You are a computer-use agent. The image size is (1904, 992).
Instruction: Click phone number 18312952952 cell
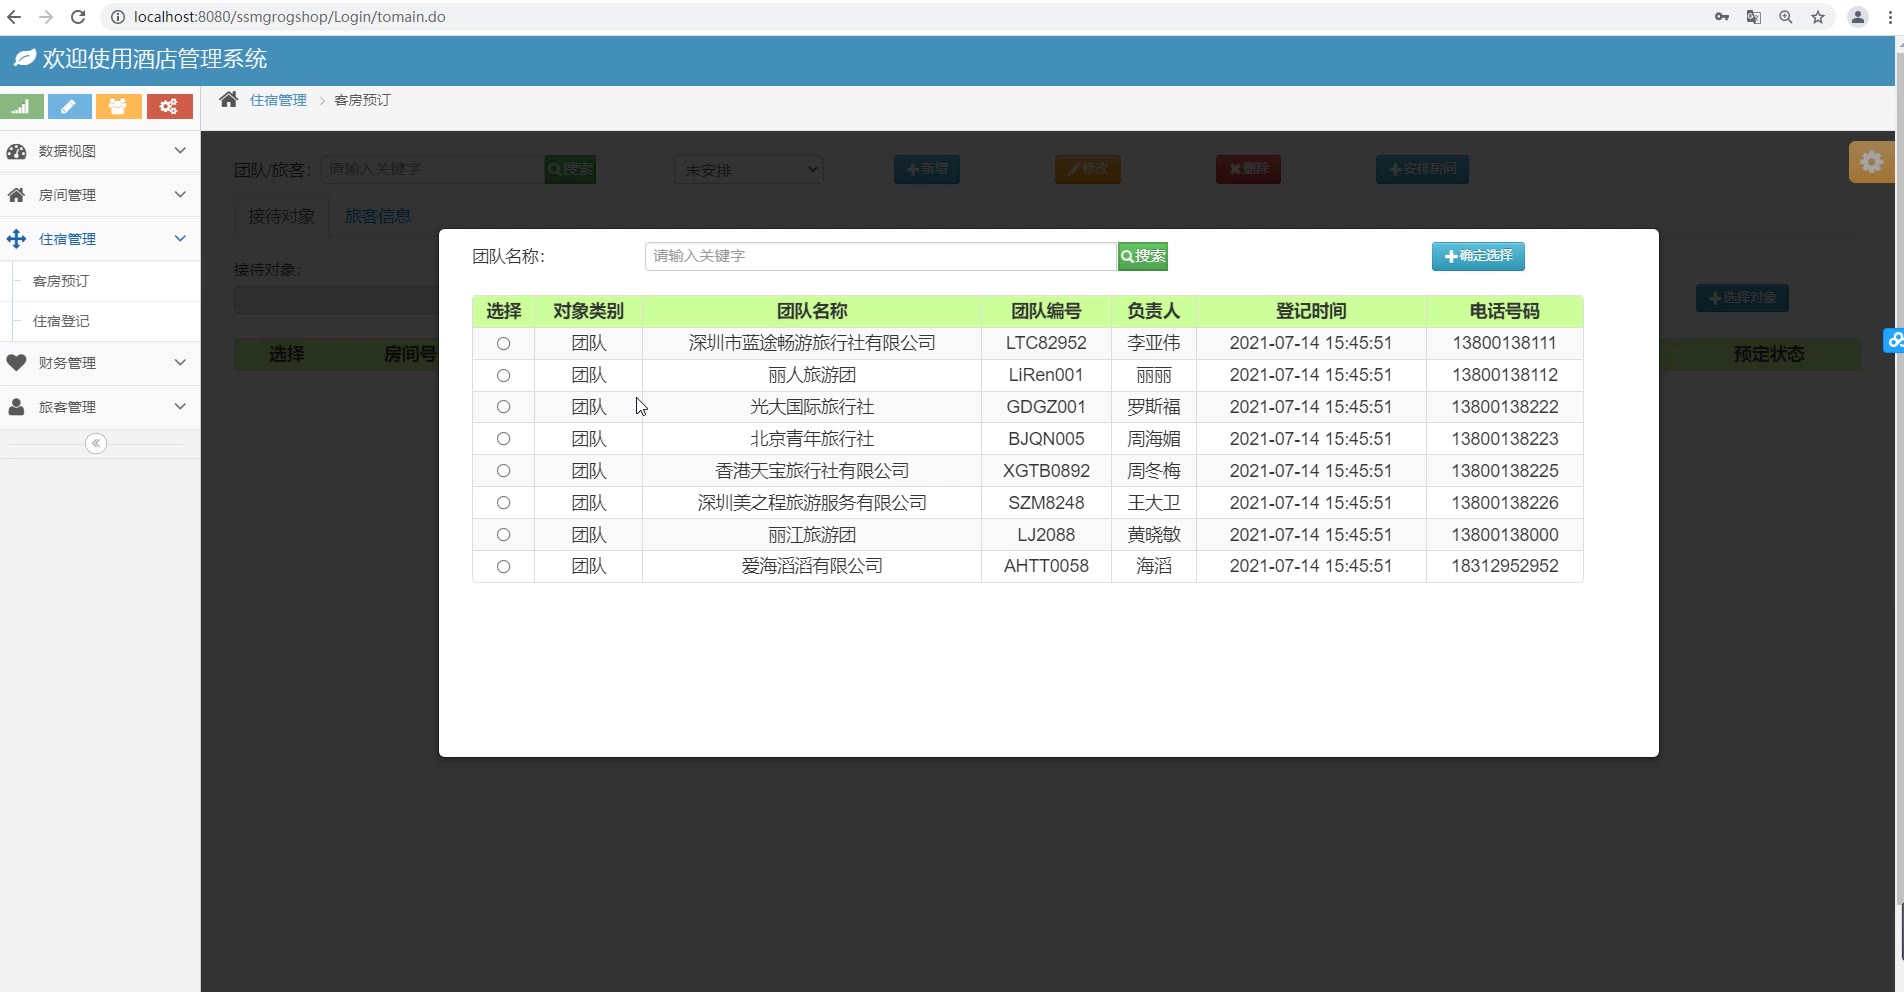pos(1505,566)
